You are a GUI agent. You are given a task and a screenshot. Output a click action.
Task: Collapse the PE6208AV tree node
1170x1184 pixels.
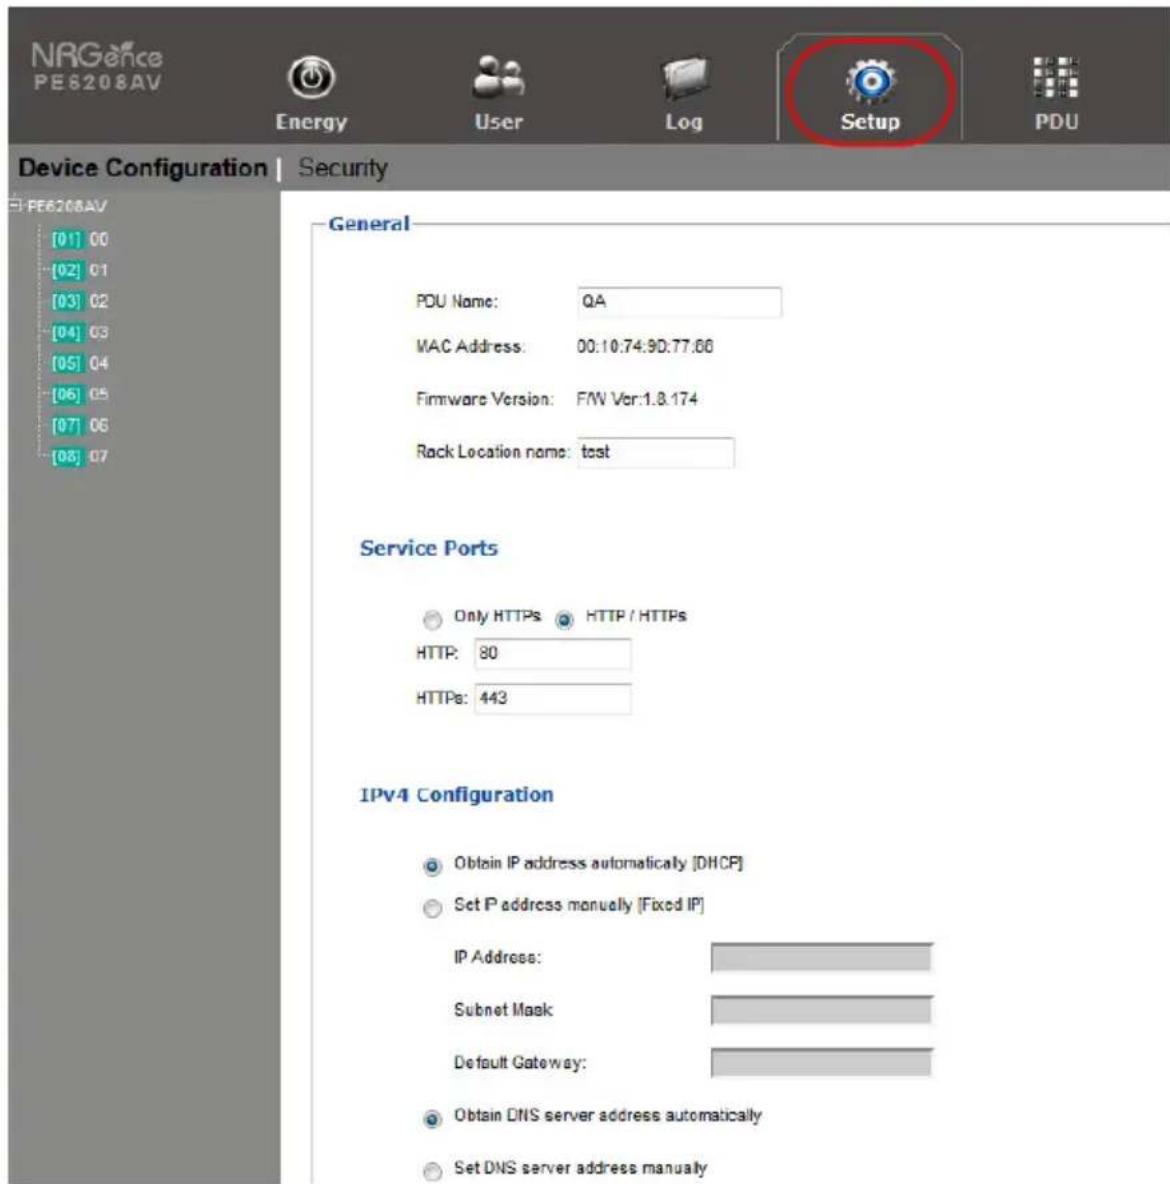[x=16, y=205]
